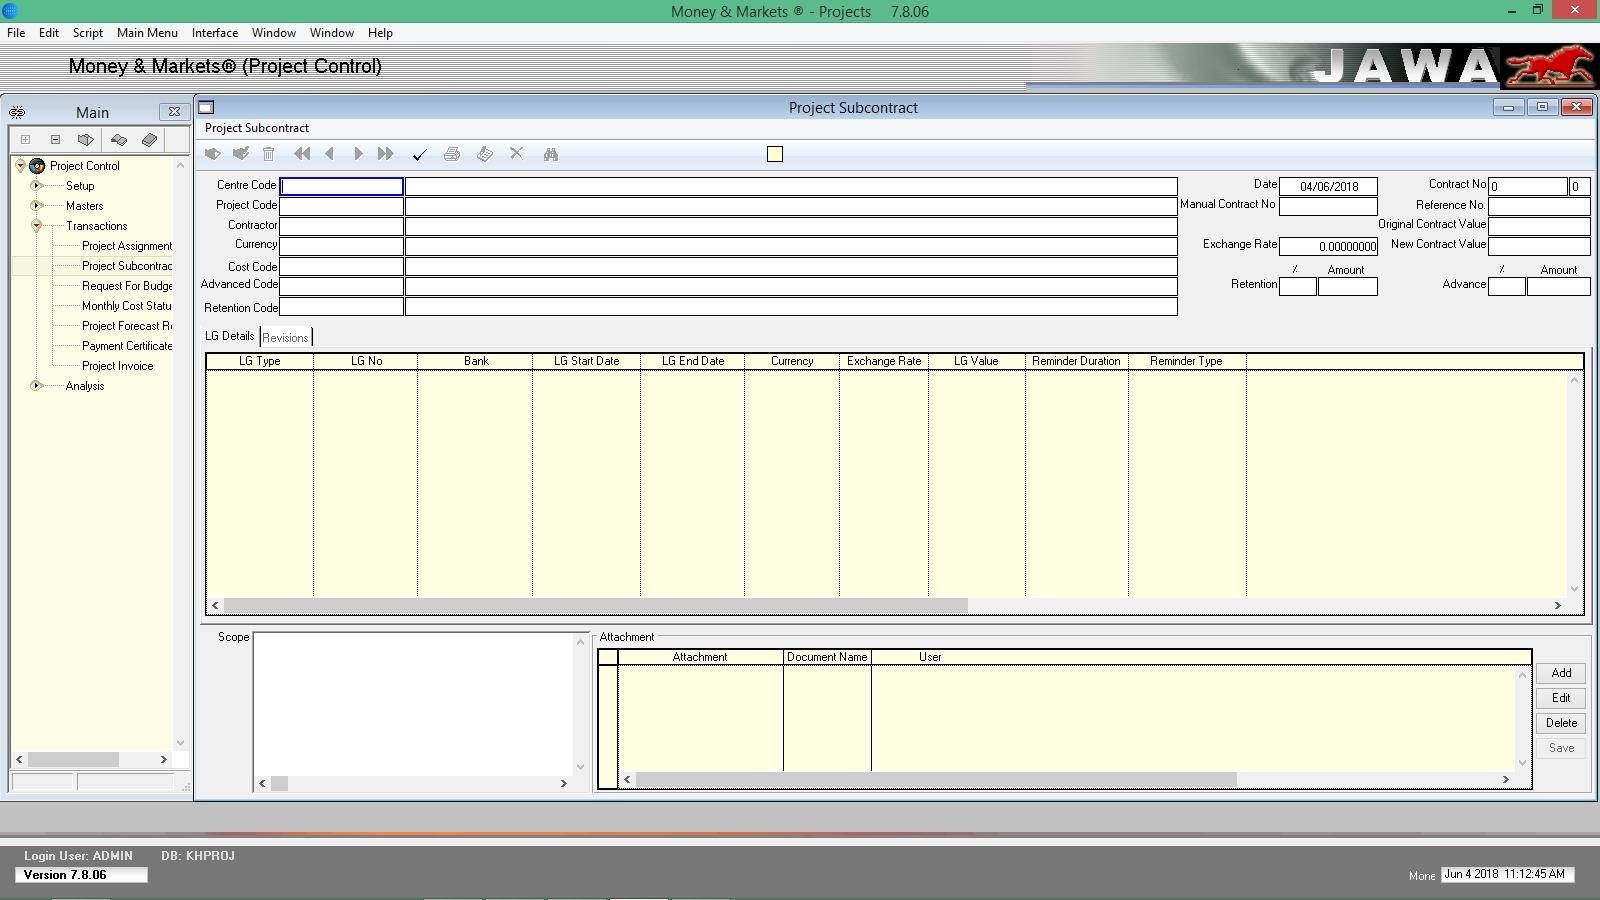This screenshot has width=1600, height=900.
Task: Click the Project Subcontract window system icon
Action: 206,107
